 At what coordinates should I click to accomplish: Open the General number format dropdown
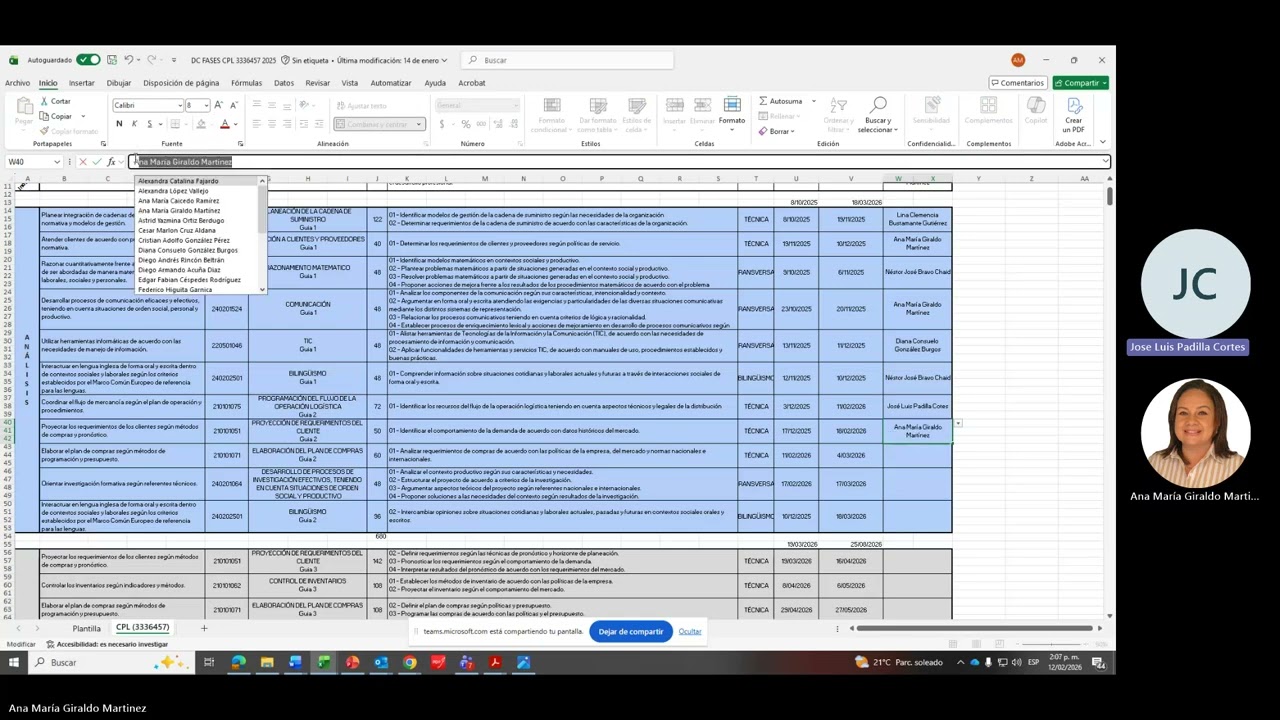517,105
